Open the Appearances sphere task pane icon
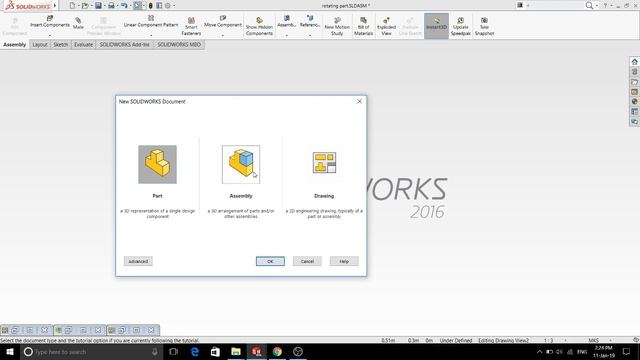The width and height of the screenshot is (640, 360). [634, 101]
